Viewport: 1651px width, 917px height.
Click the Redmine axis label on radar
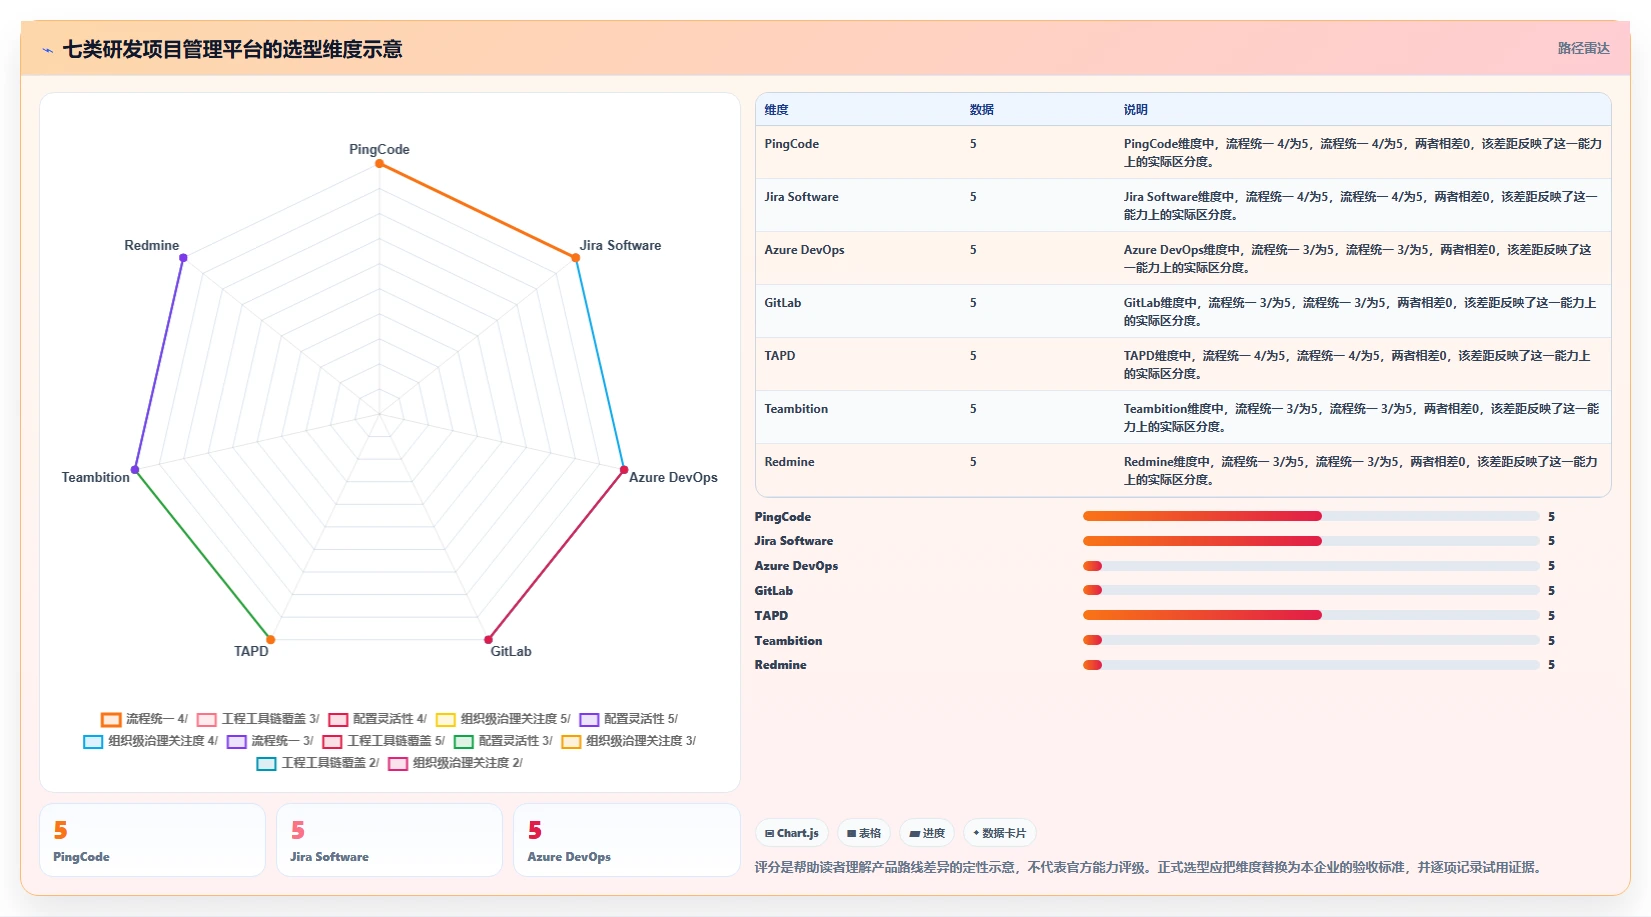coord(152,245)
